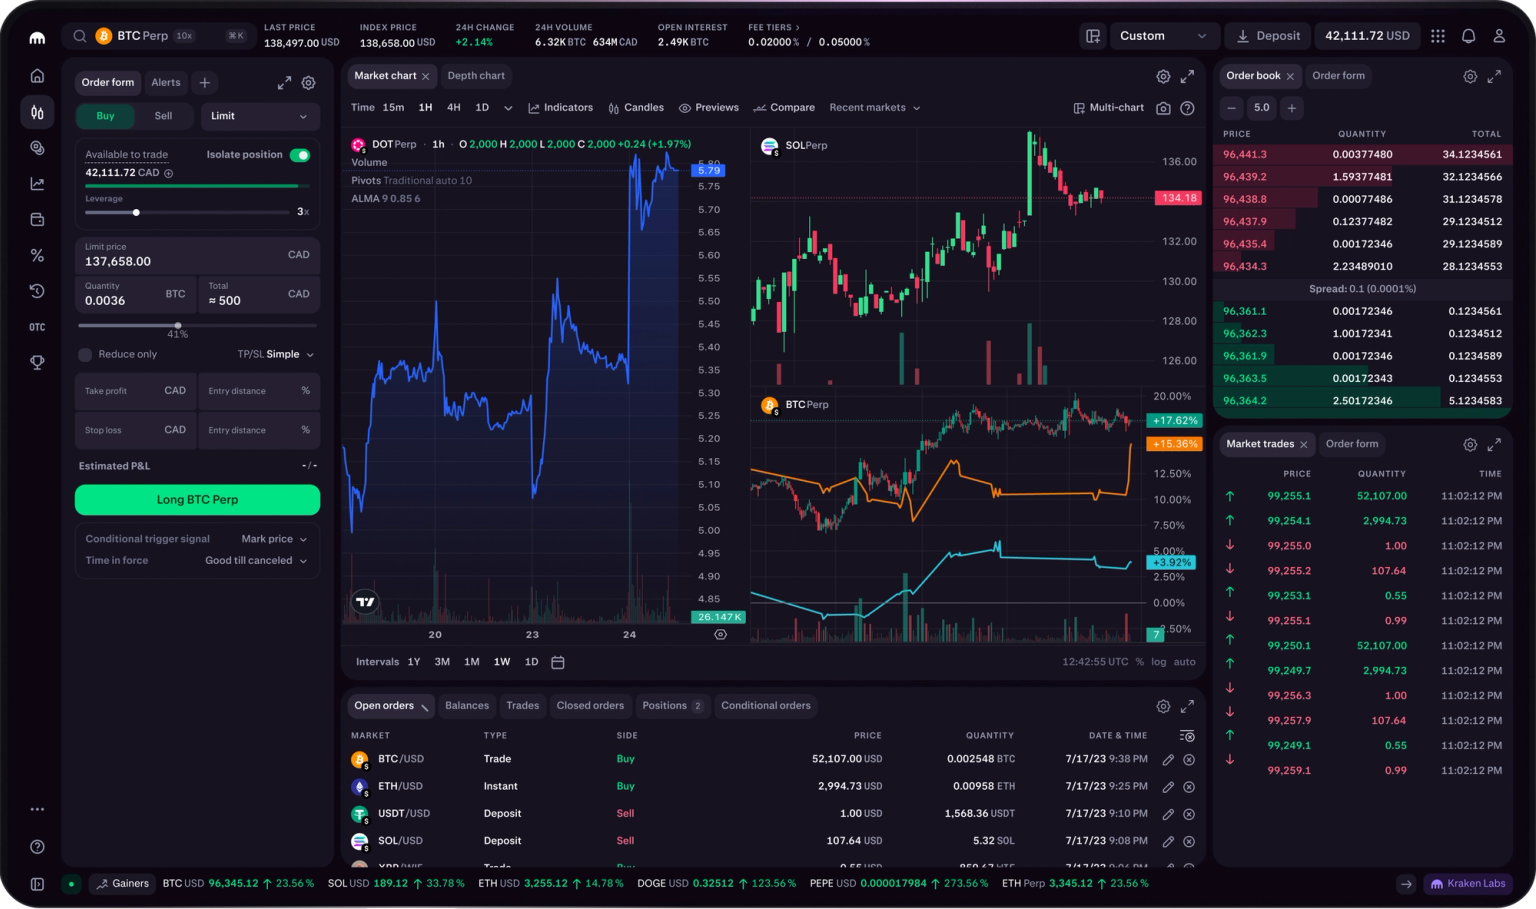Switch to the Depth chart tab

pyautogui.click(x=476, y=76)
